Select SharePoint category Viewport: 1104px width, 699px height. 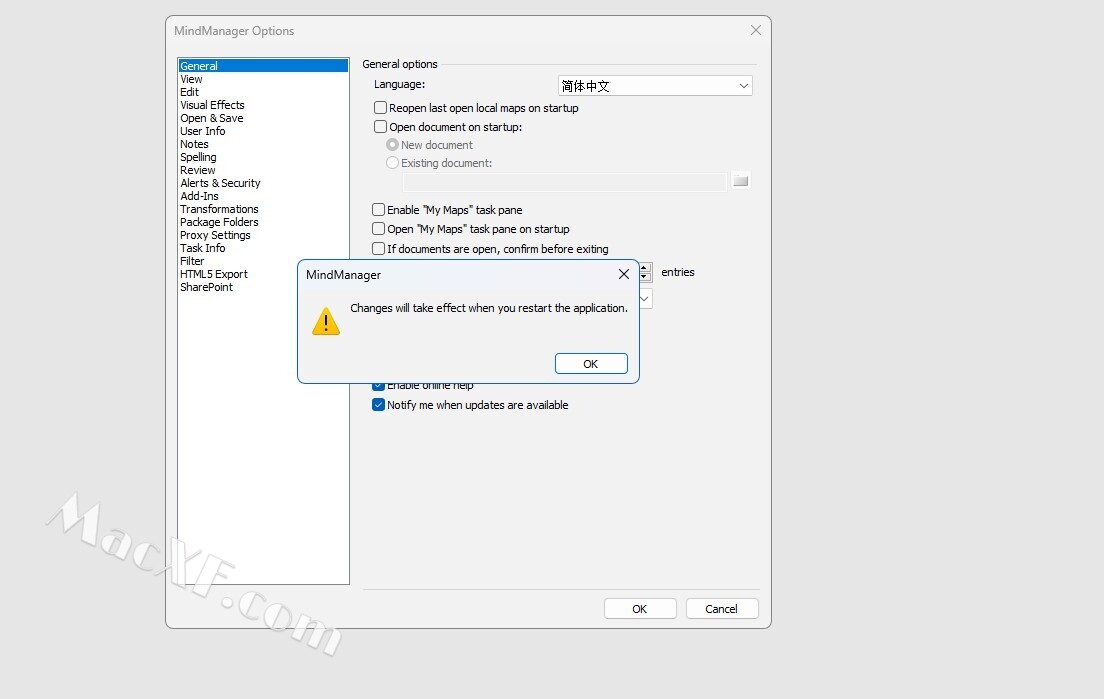point(206,287)
